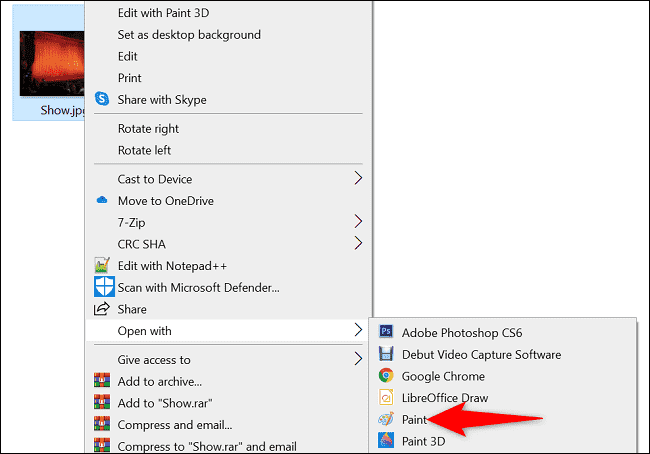The image size is (650, 454).
Task: Click the WinRAR icon beside Add to archive
Action: (101, 381)
